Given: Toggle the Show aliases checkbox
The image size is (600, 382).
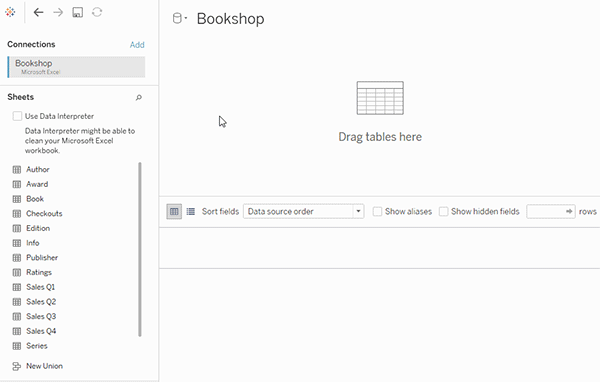Looking at the screenshot, I should 377,211.
